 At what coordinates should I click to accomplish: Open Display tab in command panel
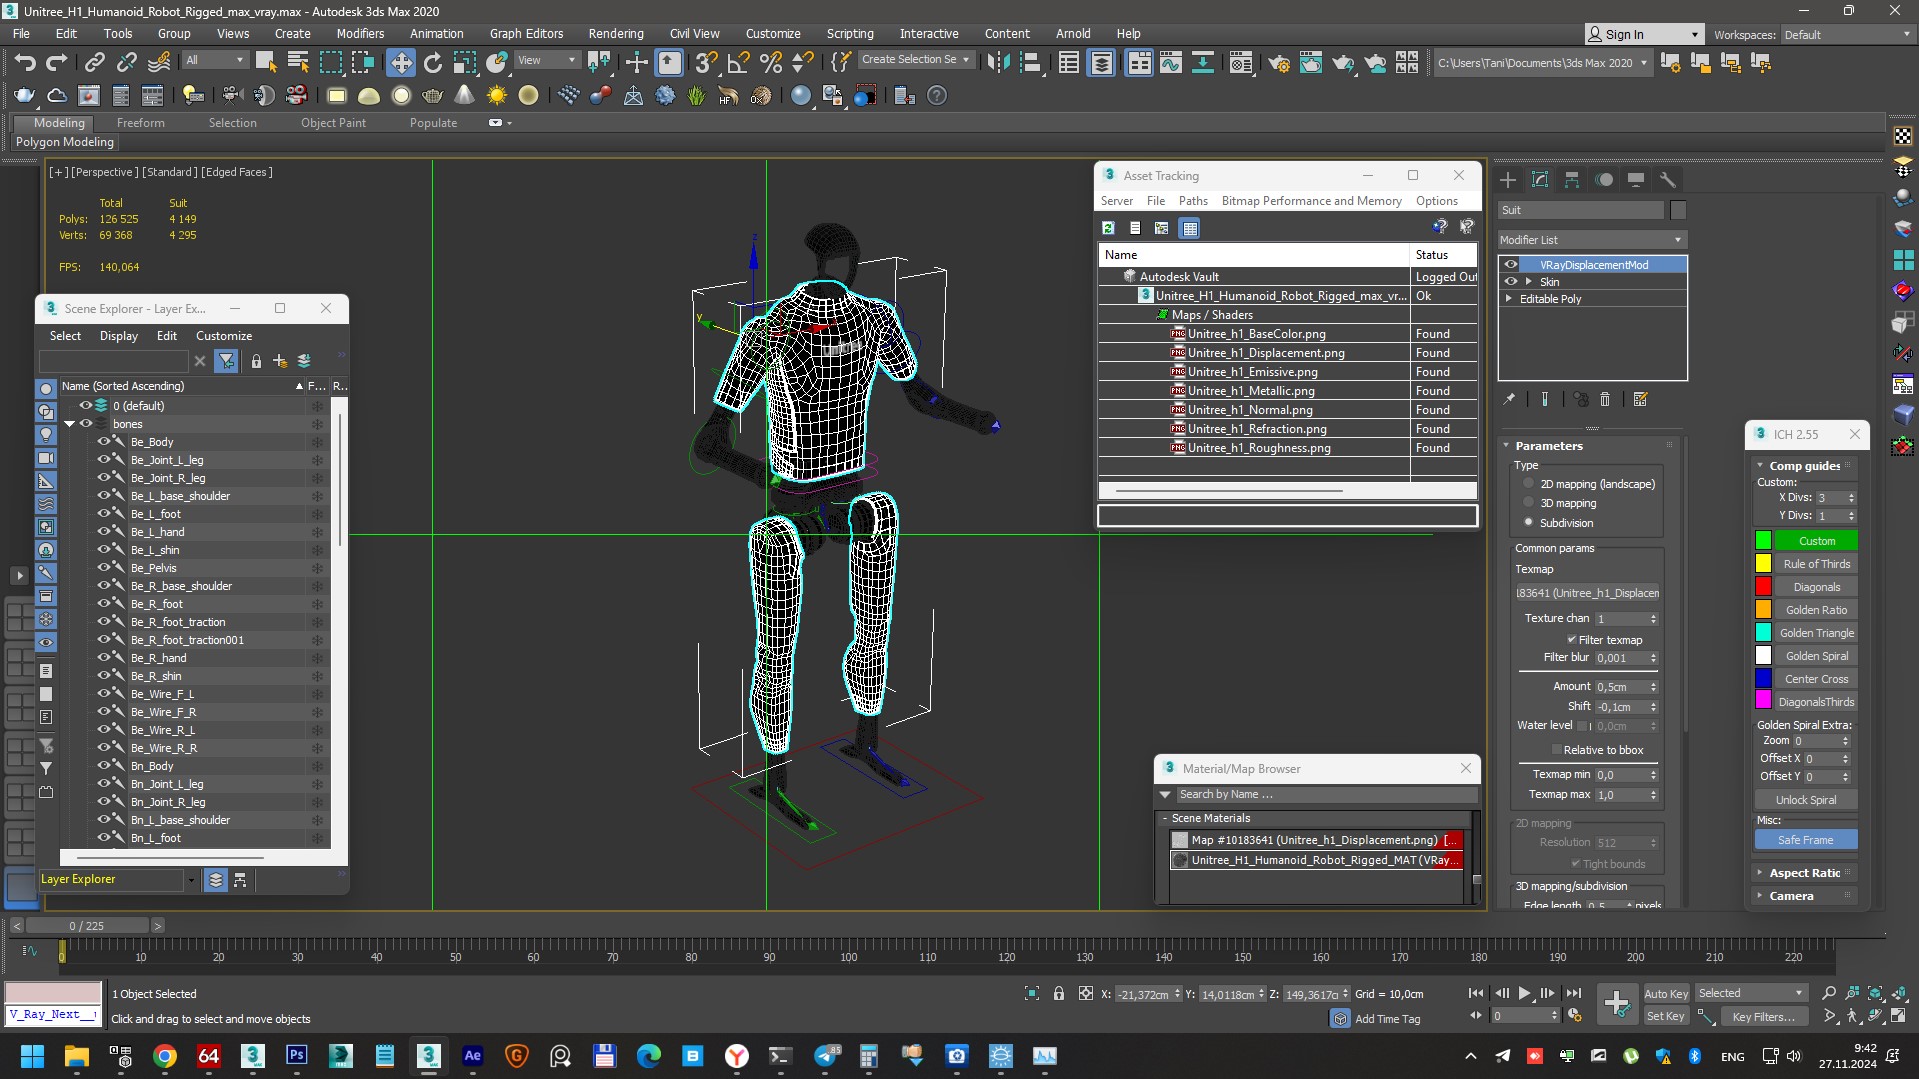pos(1636,180)
